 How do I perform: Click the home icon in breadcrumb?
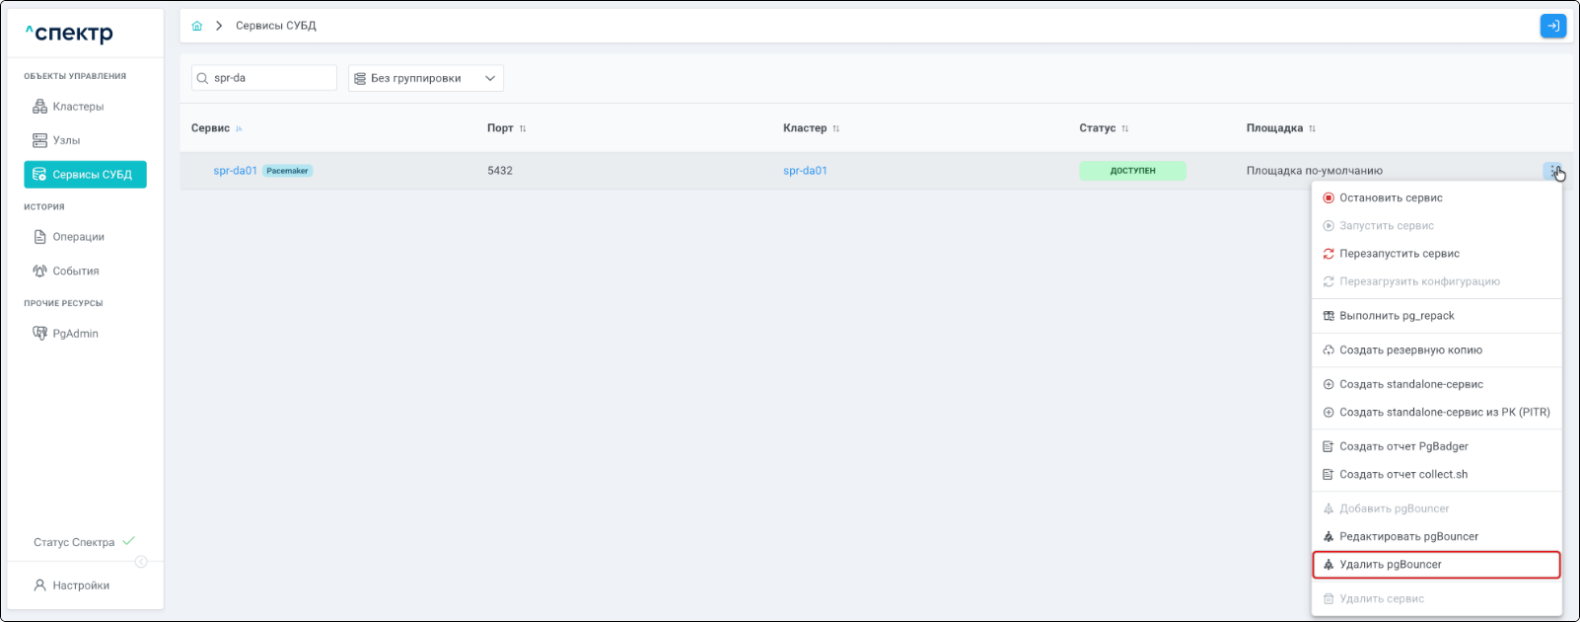197,26
